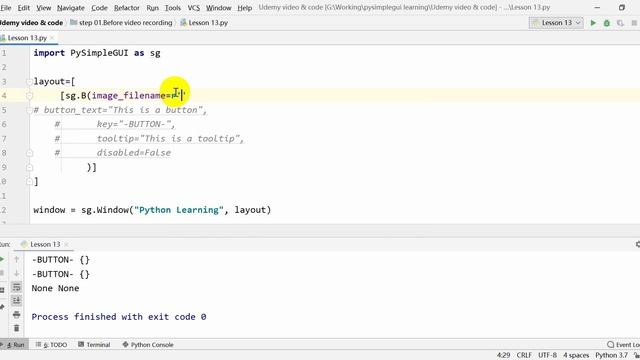Clear all Run console output with trash icon
Image resolution: width=640 pixels, height=360 pixels.
point(16,328)
